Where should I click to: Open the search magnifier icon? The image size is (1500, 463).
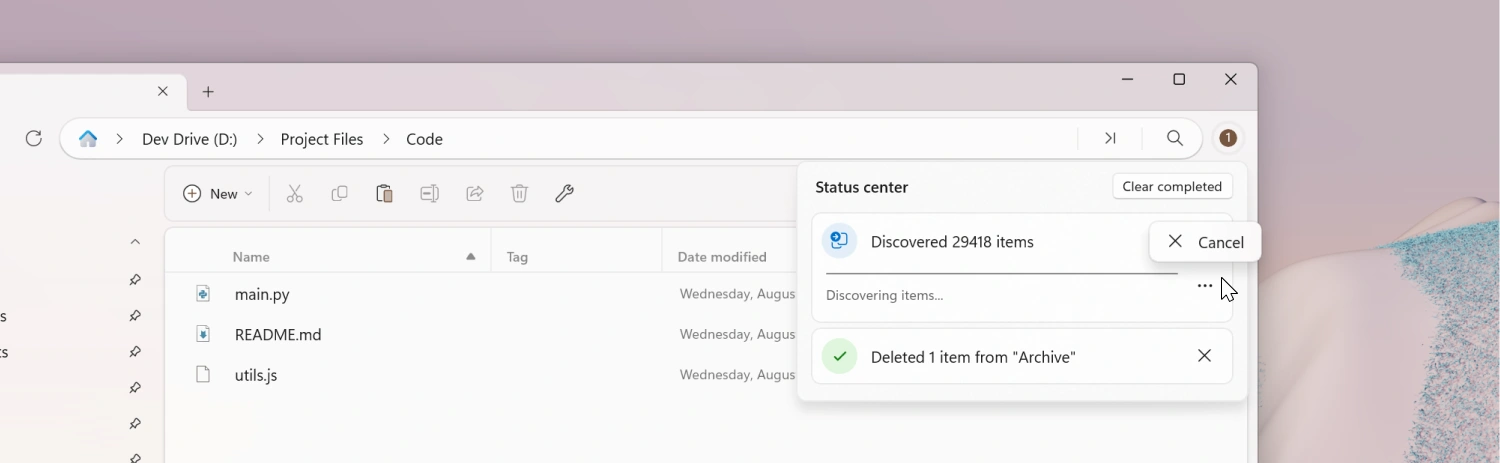point(1175,139)
